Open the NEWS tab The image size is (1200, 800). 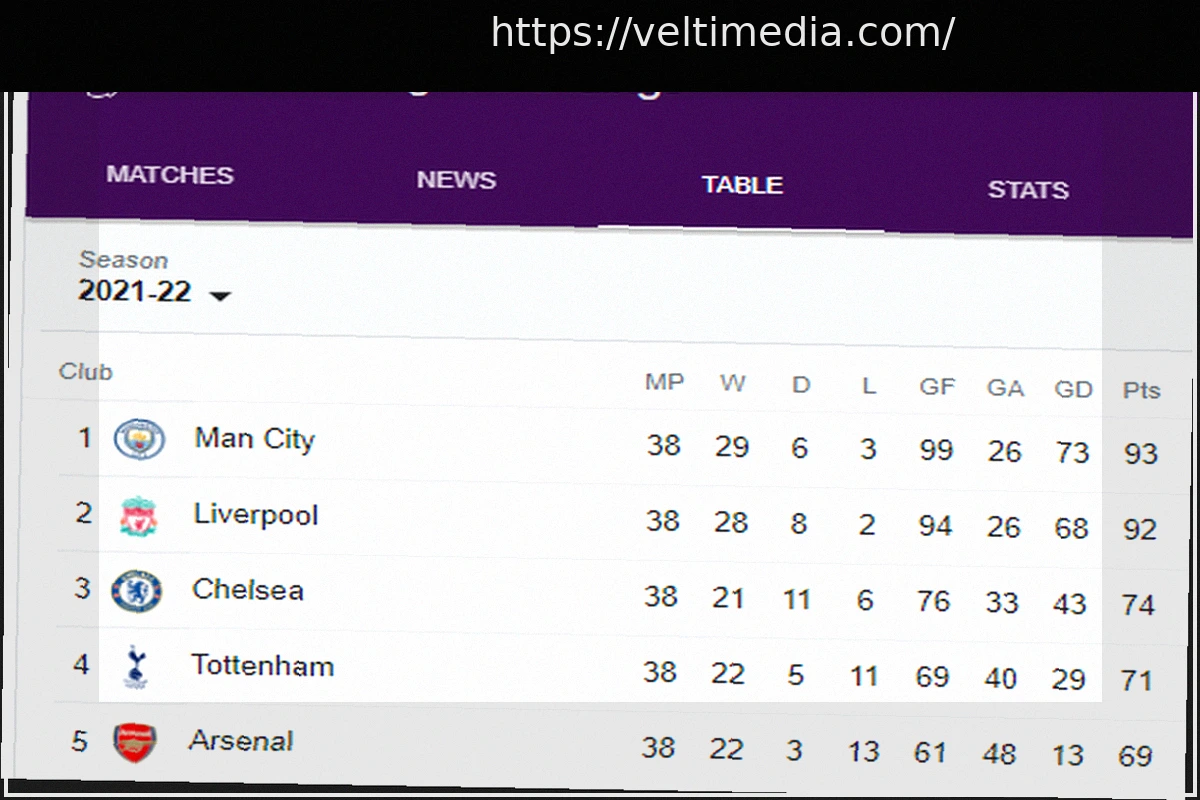[x=456, y=180]
